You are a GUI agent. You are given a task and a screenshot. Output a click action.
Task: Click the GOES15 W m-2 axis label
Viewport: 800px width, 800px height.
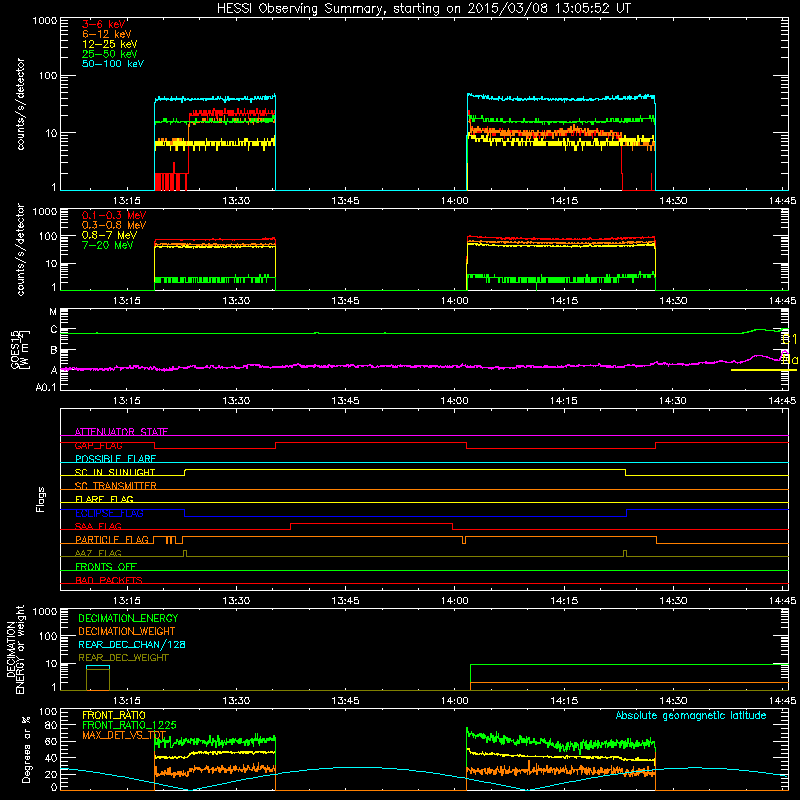[20, 349]
